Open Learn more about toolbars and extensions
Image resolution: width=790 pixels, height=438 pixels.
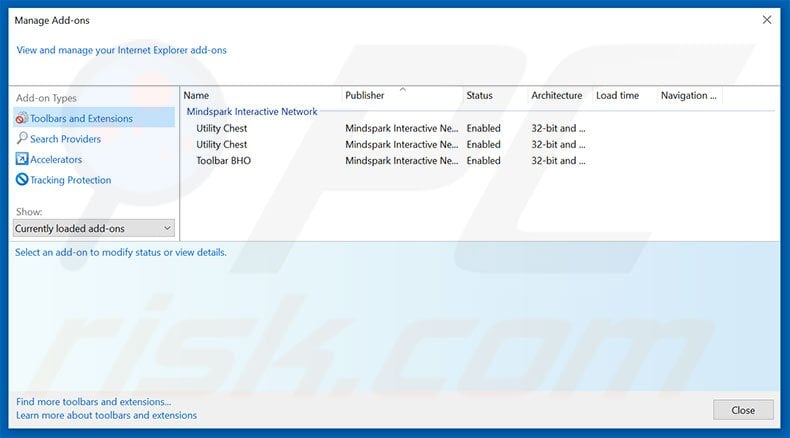coord(107,415)
